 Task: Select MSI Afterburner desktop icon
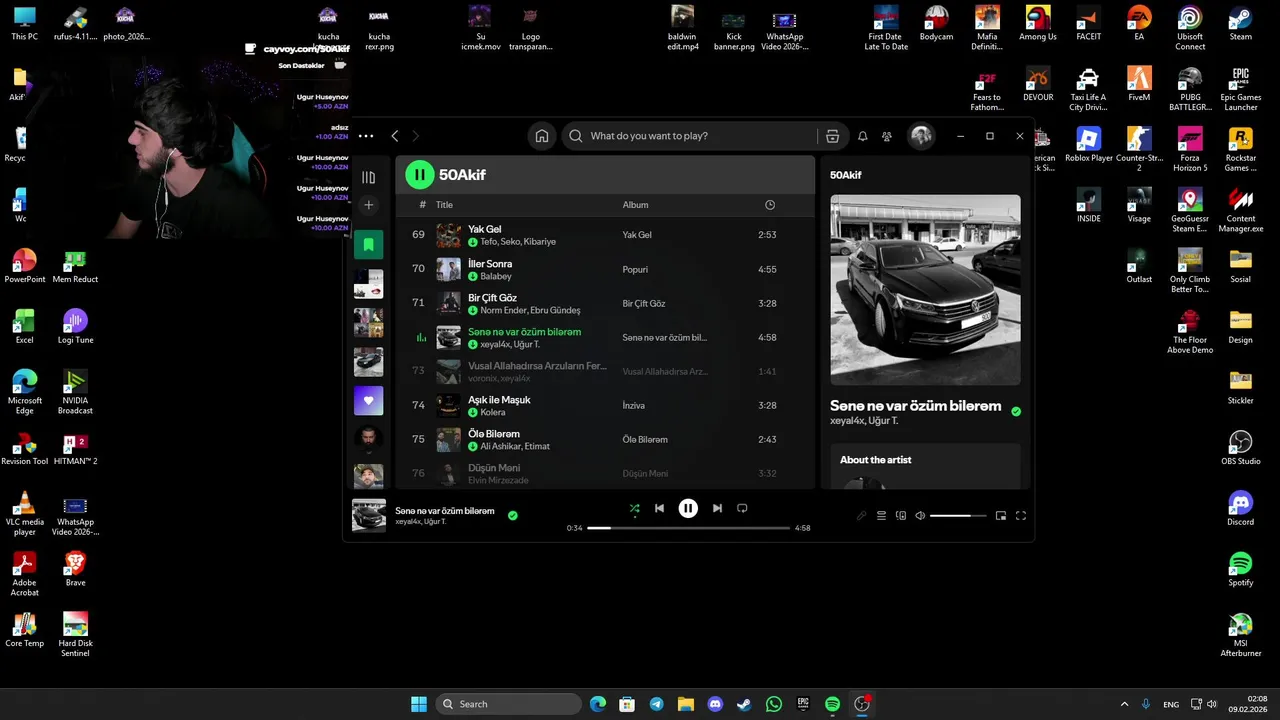pos(1240,634)
